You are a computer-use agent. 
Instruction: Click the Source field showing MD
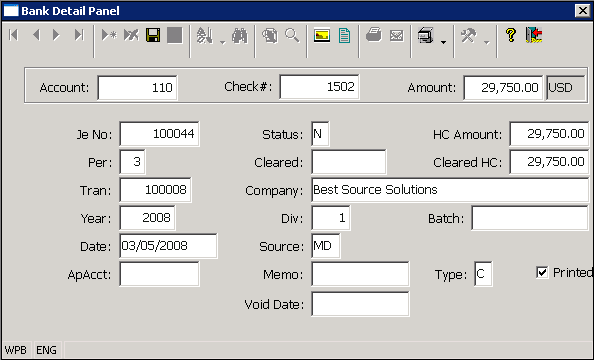[x=326, y=246]
